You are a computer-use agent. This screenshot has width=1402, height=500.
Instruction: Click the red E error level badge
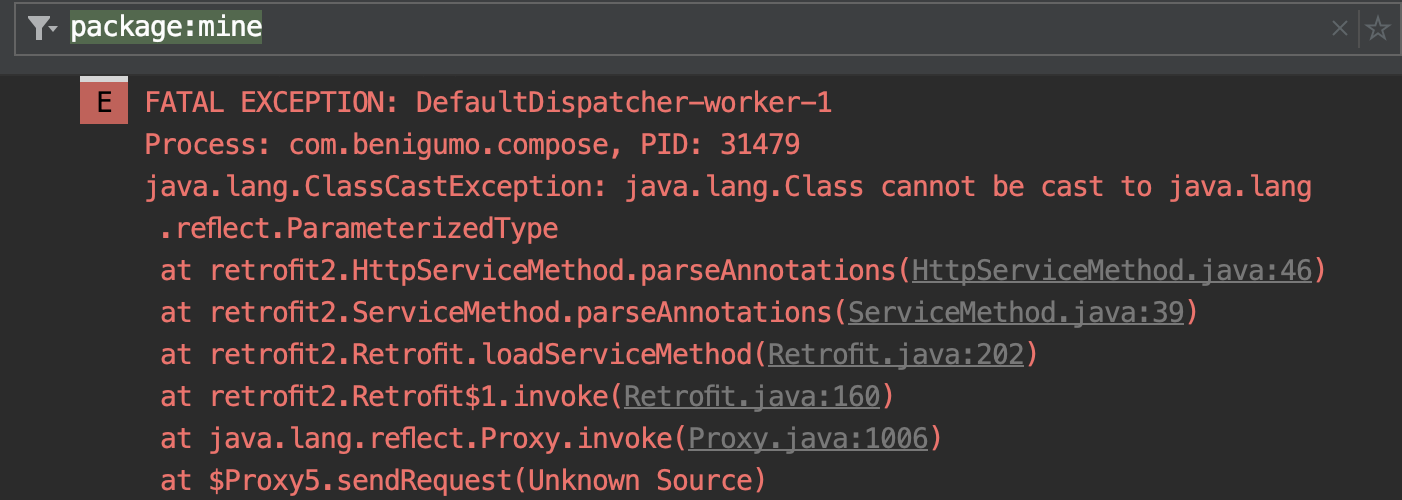104,102
